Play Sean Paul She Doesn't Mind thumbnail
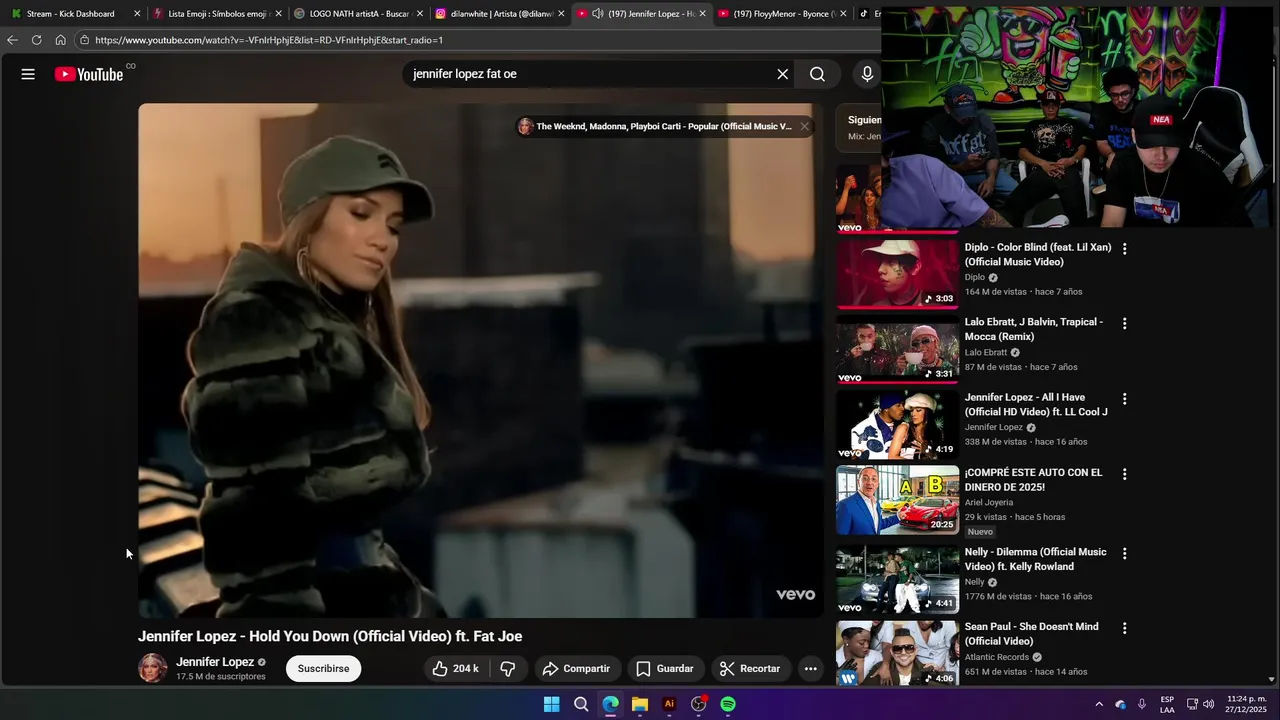 (897, 653)
